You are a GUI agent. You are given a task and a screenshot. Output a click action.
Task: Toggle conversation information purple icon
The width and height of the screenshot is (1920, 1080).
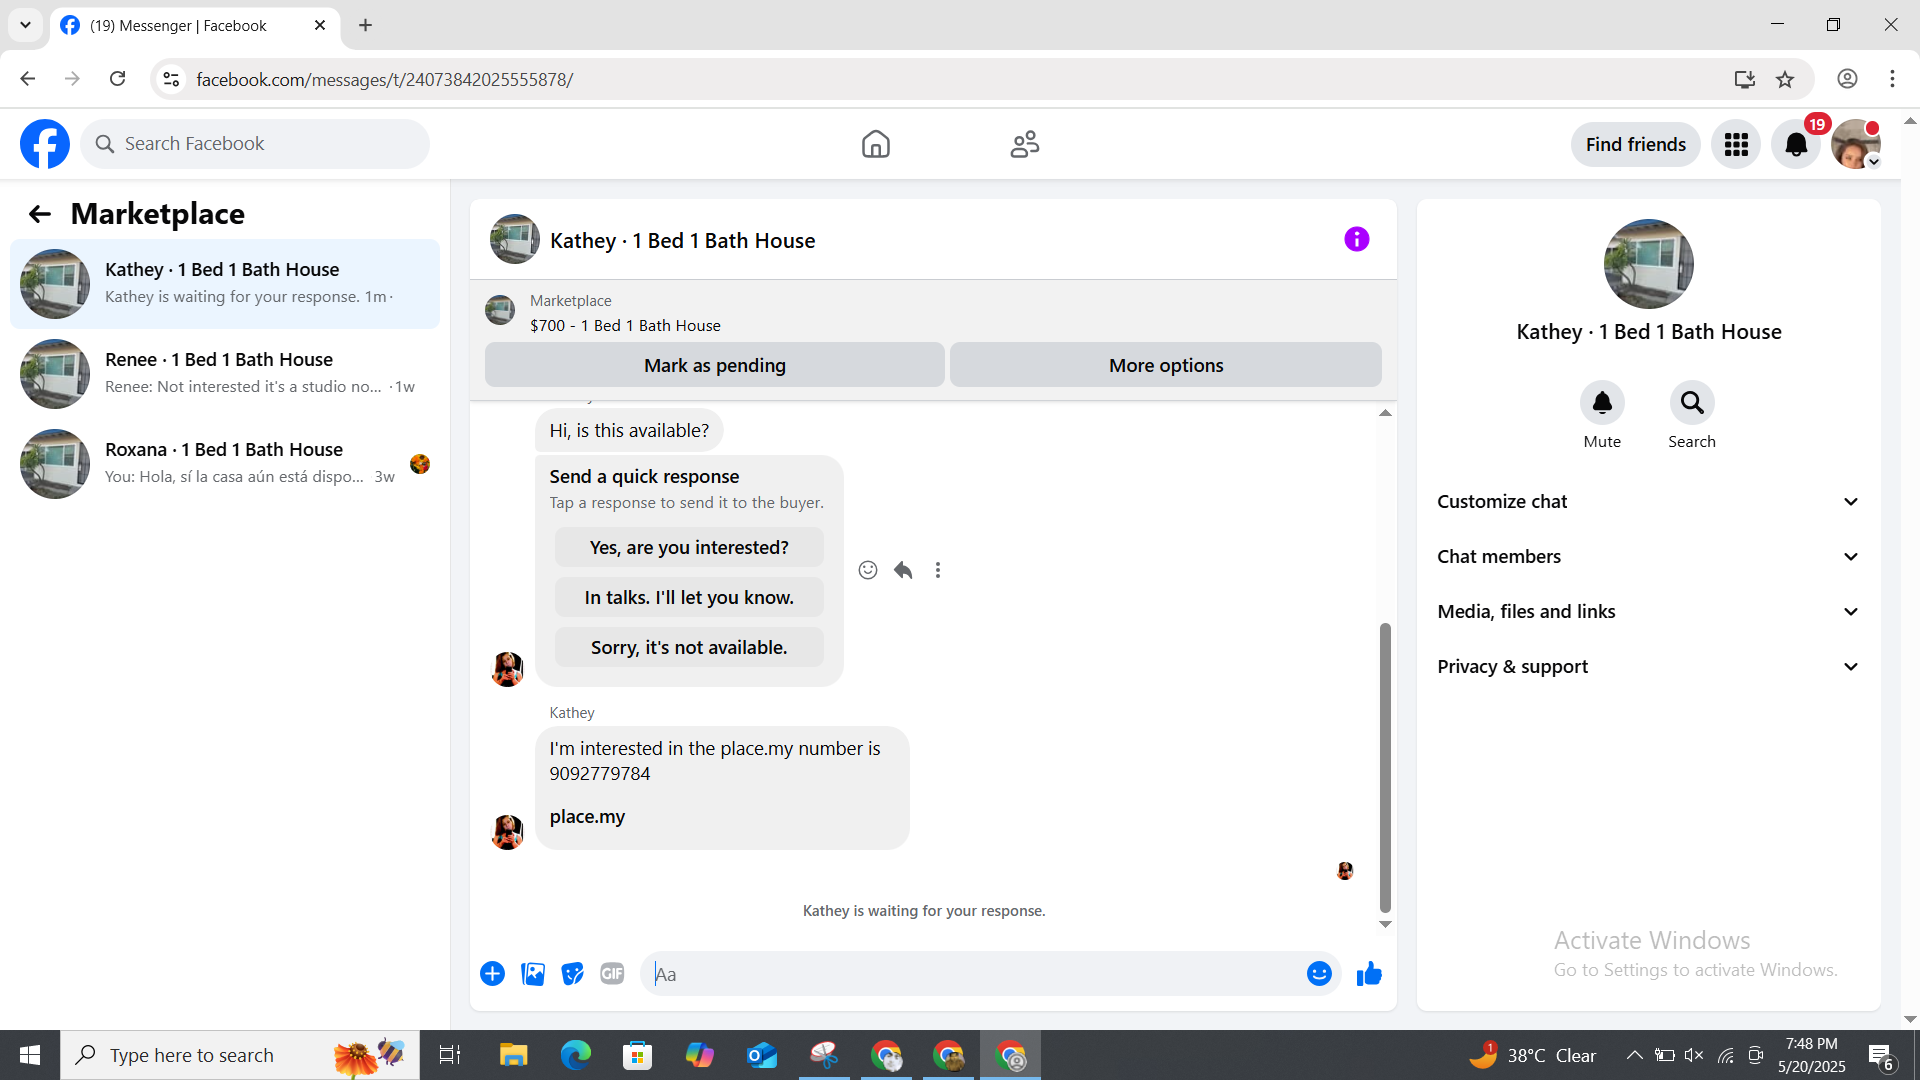point(1356,239)
